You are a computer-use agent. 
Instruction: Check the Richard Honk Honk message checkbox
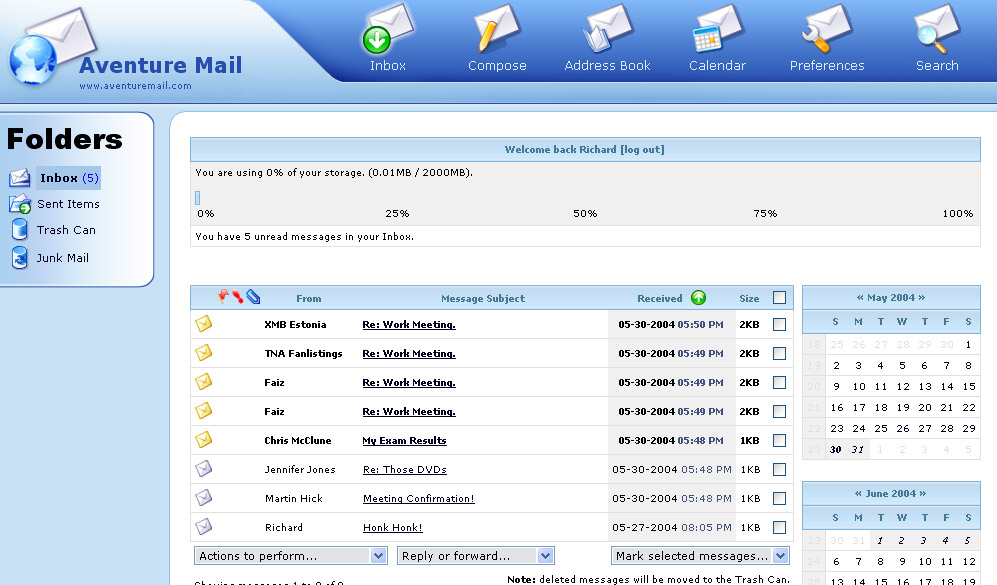(779, 527)
